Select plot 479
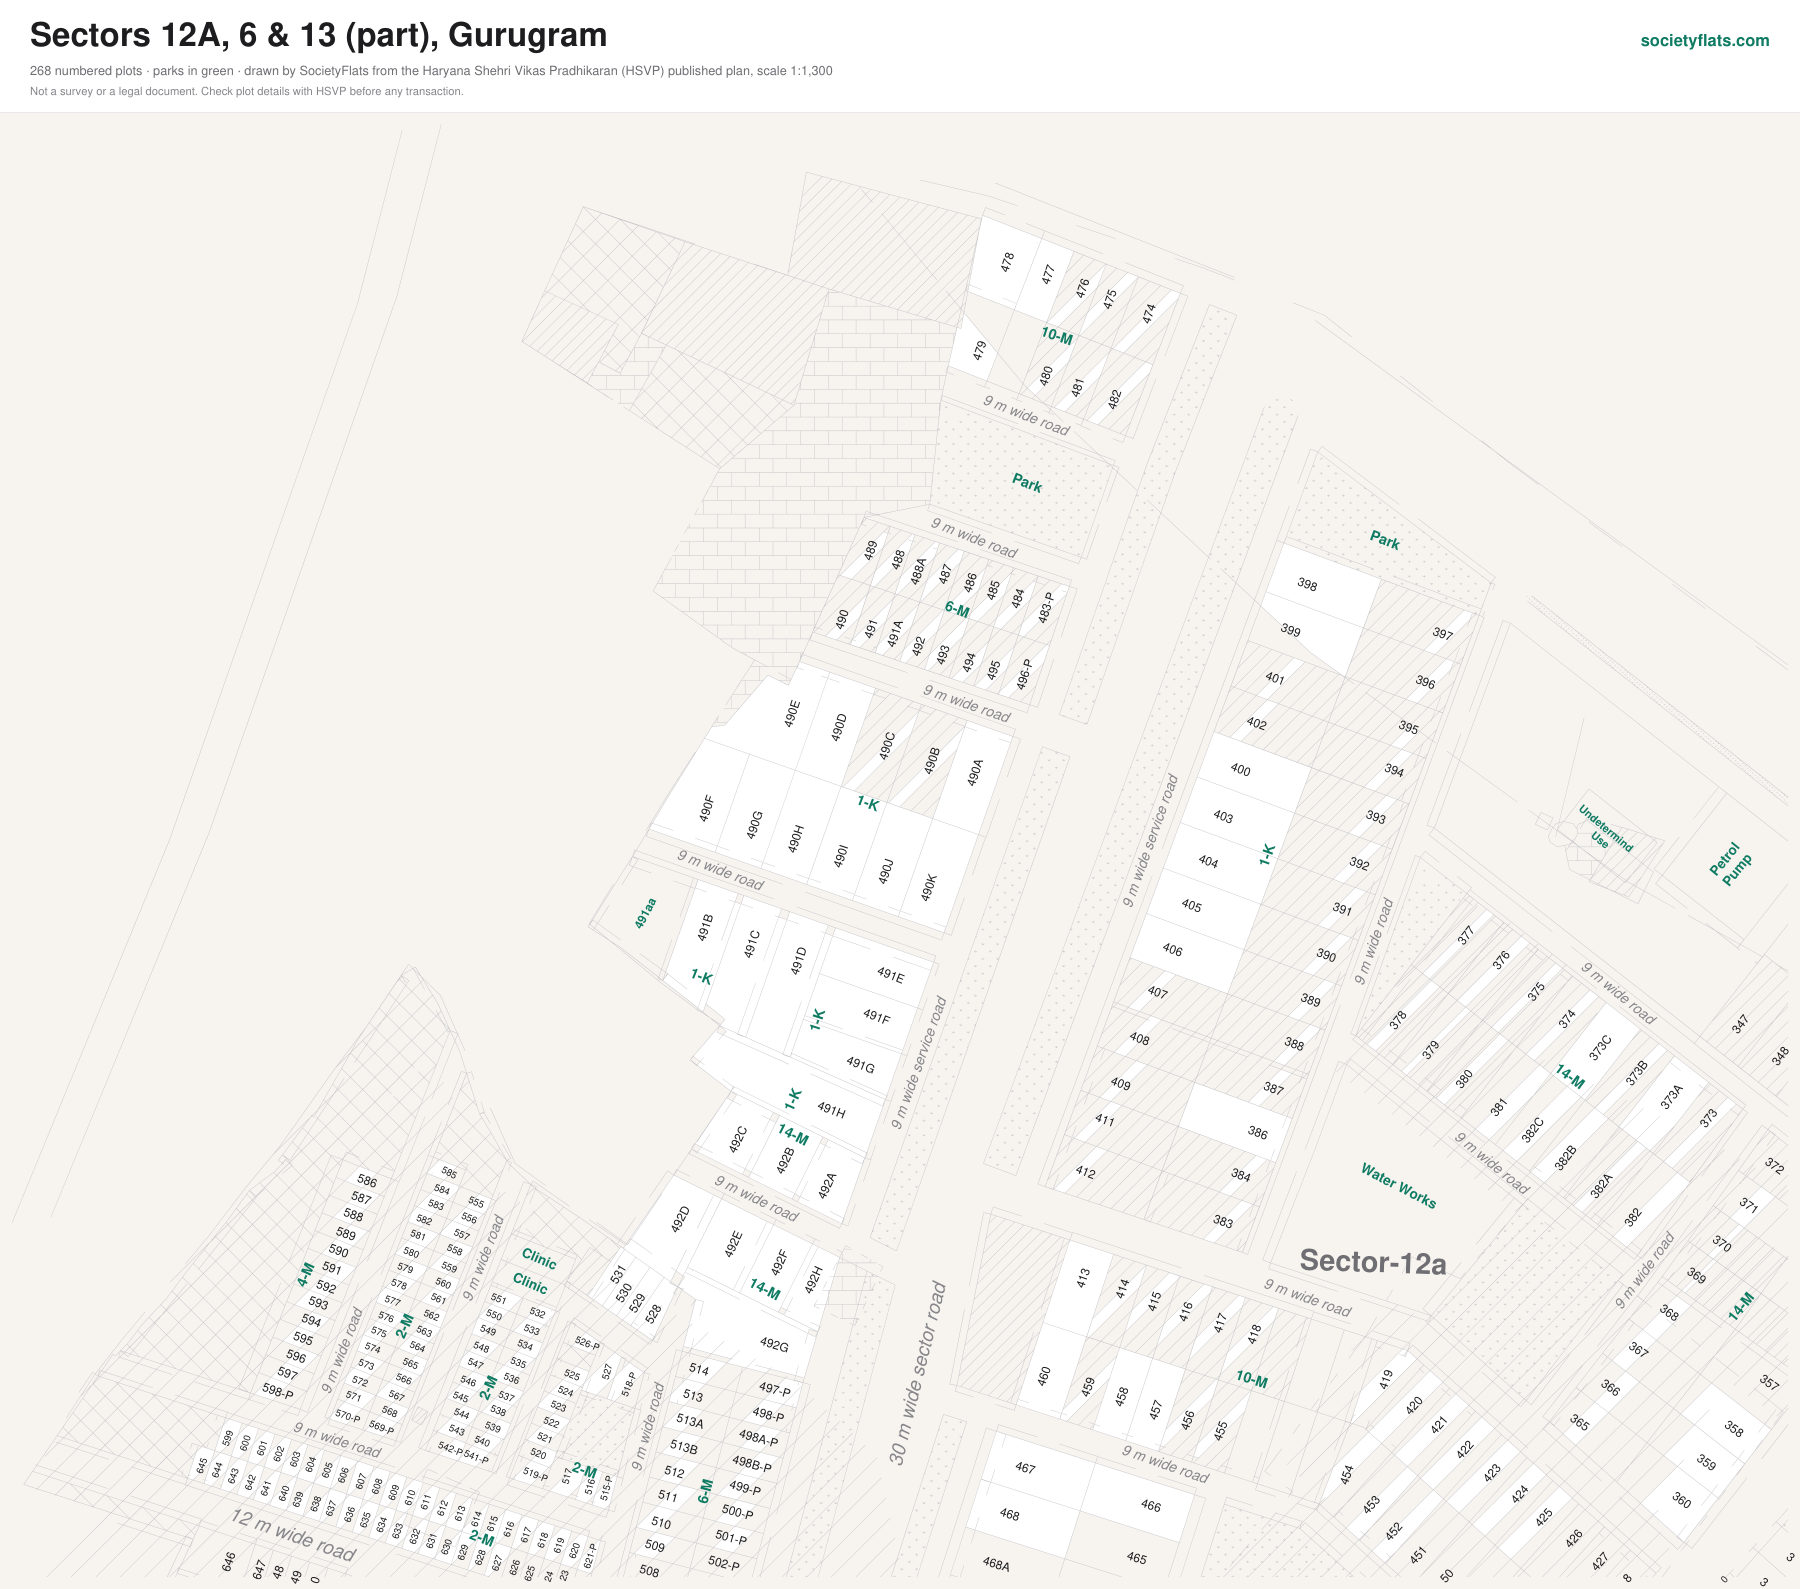Screen dimensions: 1800x1589 (x=980, y=351)
